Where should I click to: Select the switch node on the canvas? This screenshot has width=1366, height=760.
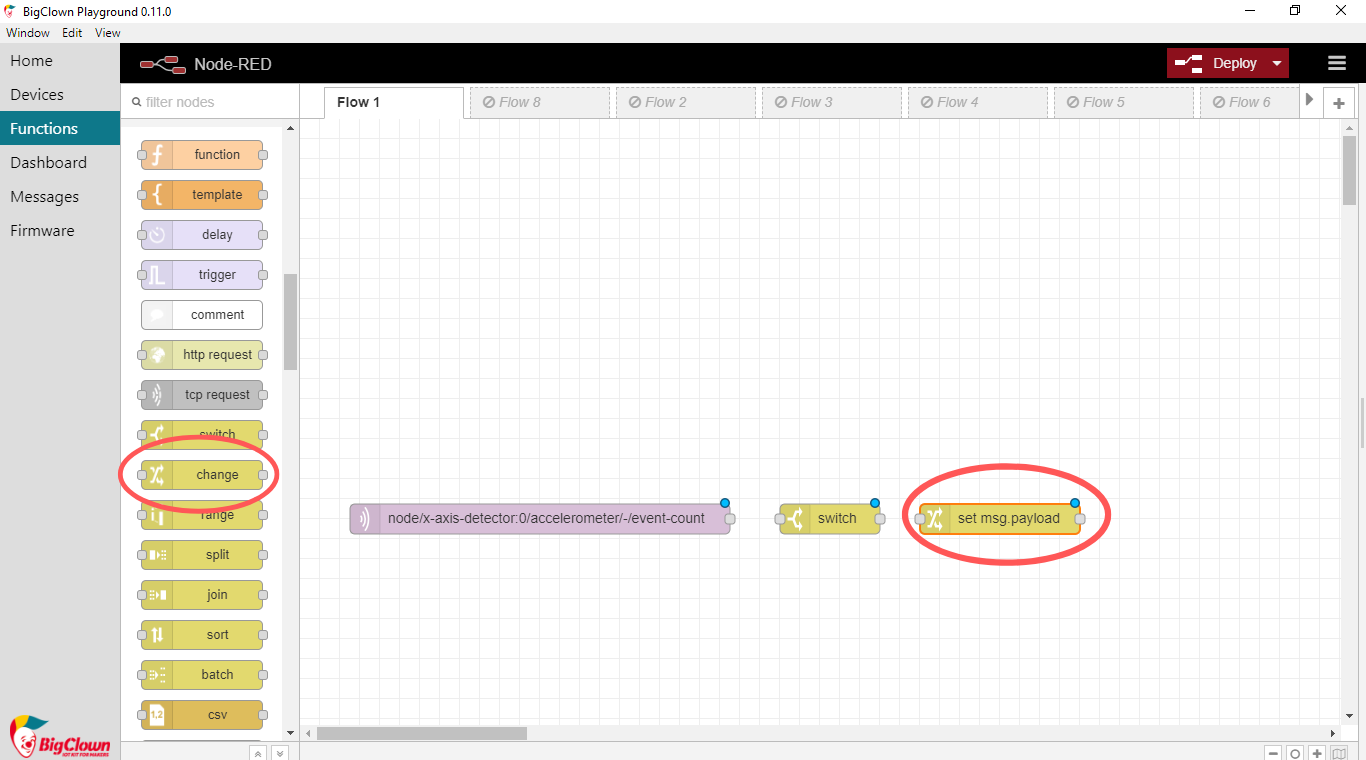tap(830, 519)
